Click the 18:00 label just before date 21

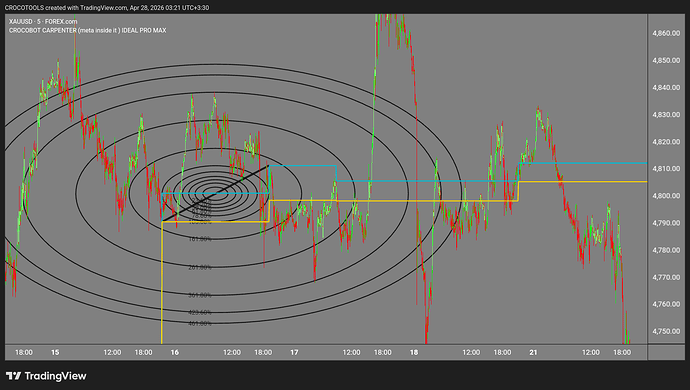(503, 353)
